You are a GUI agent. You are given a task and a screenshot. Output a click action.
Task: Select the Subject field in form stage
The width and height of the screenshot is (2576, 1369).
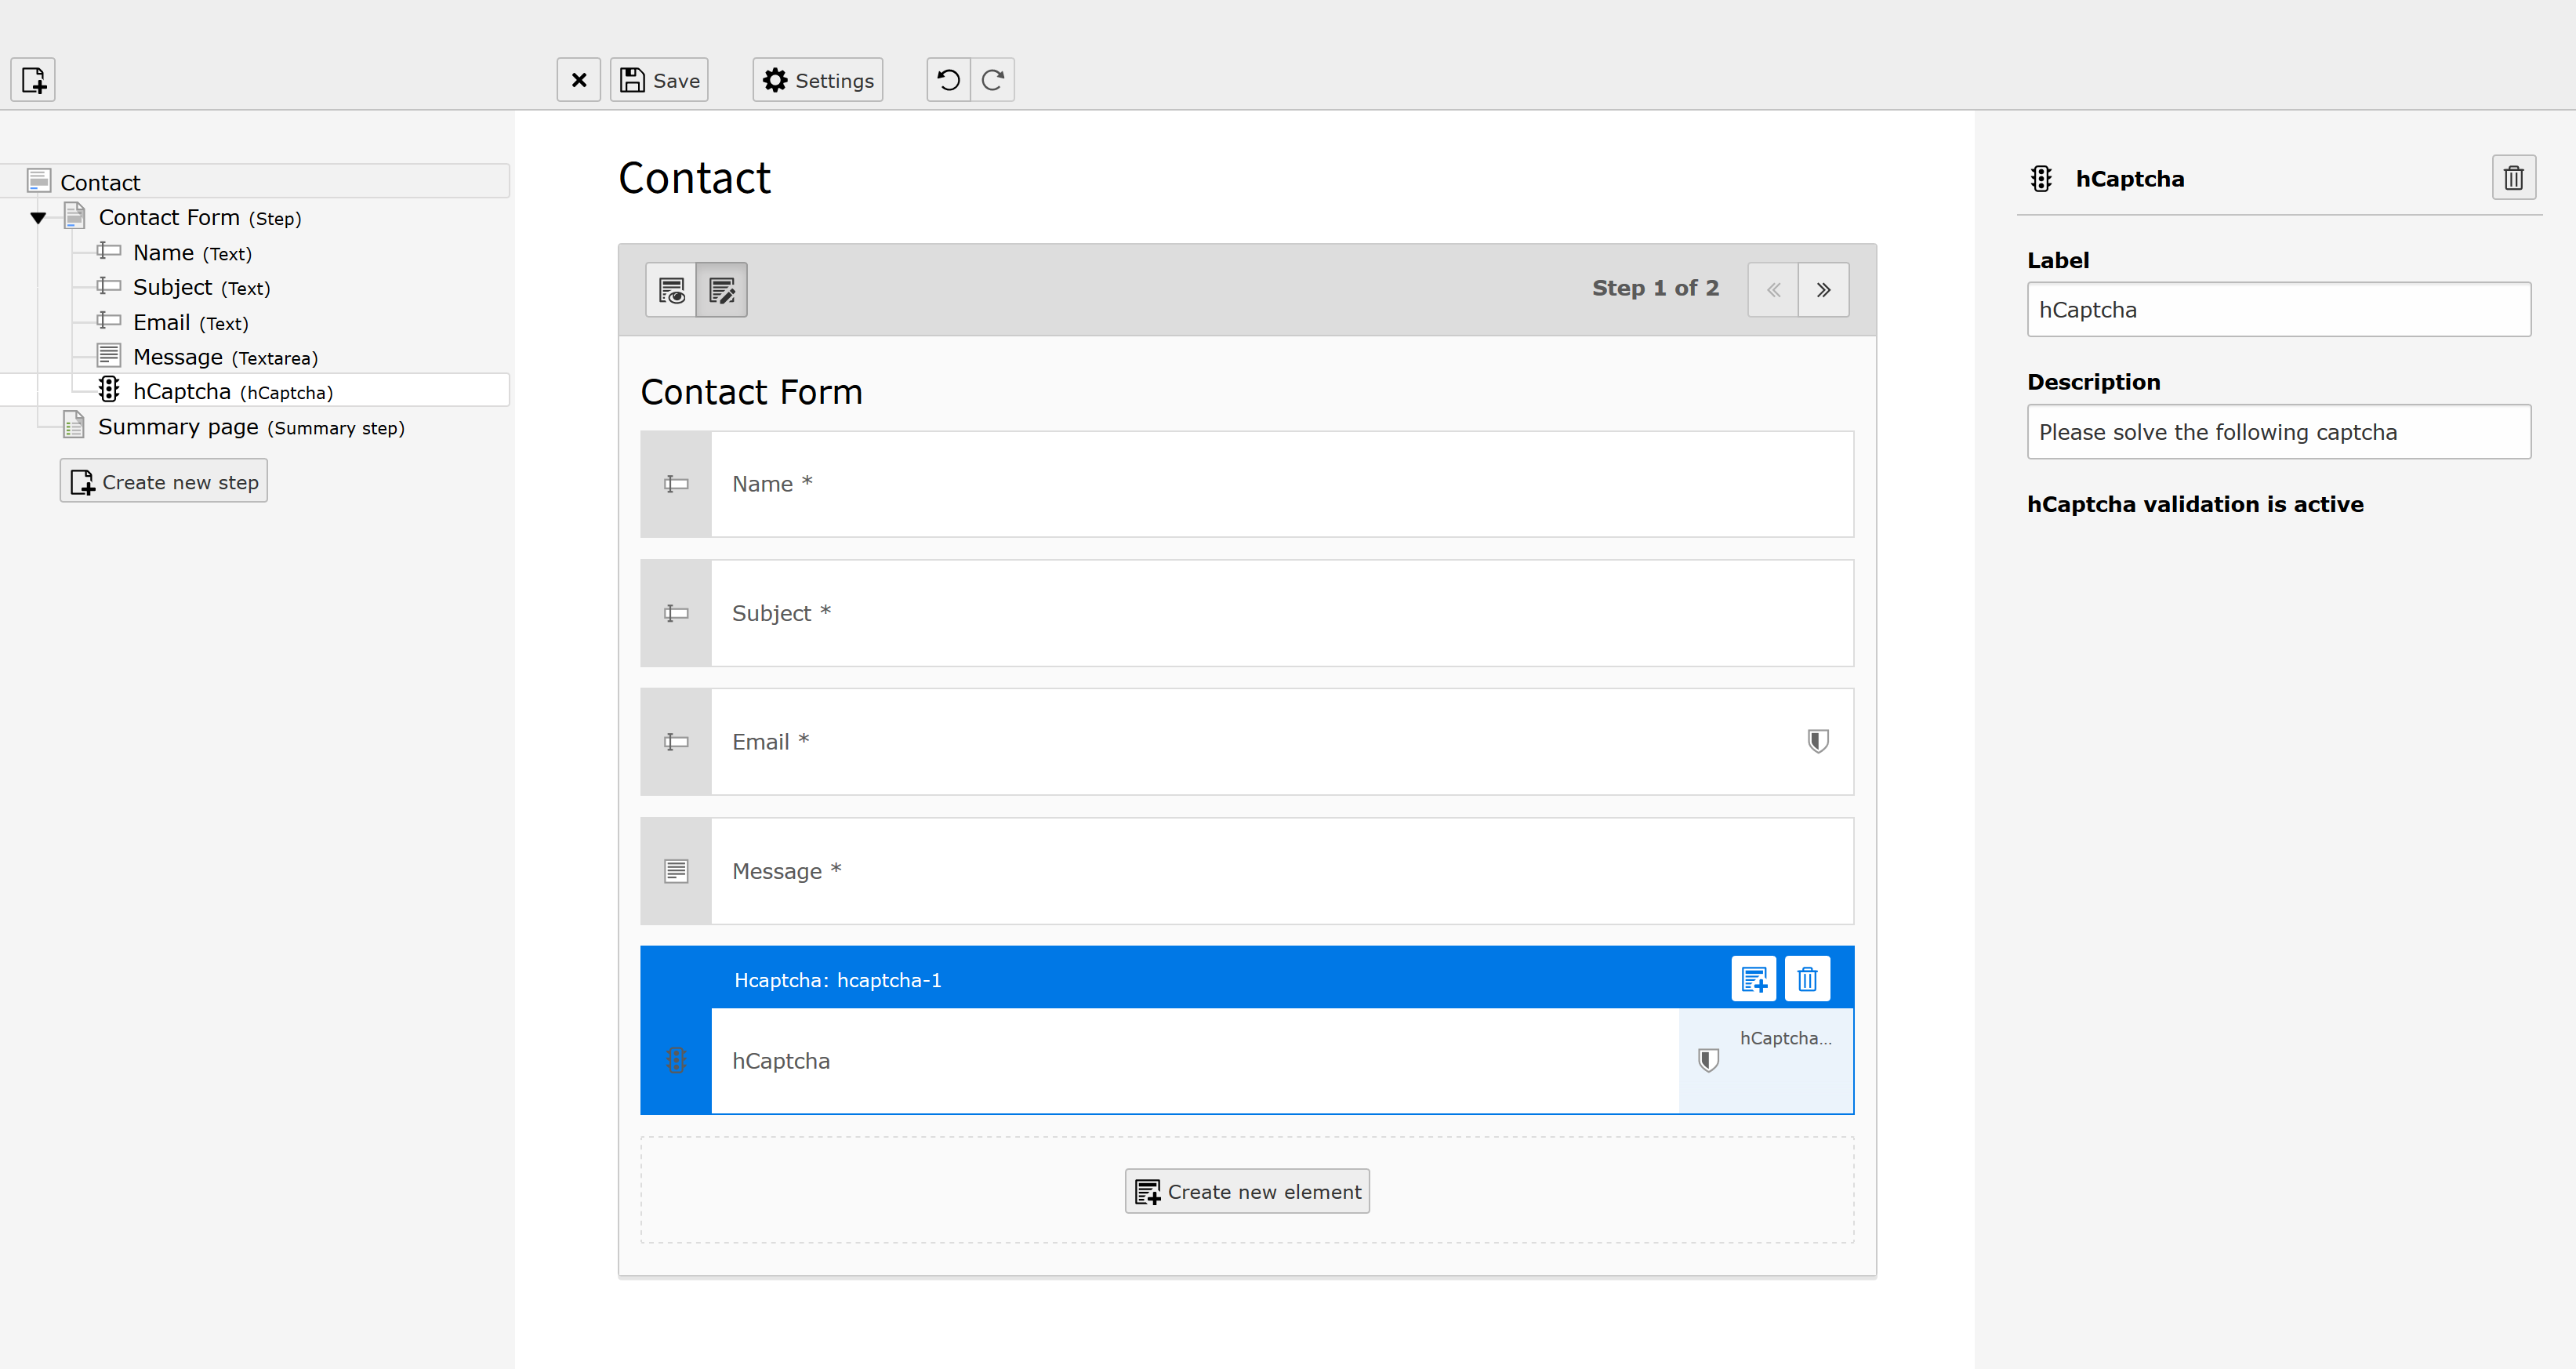[x=1247, y=613]
